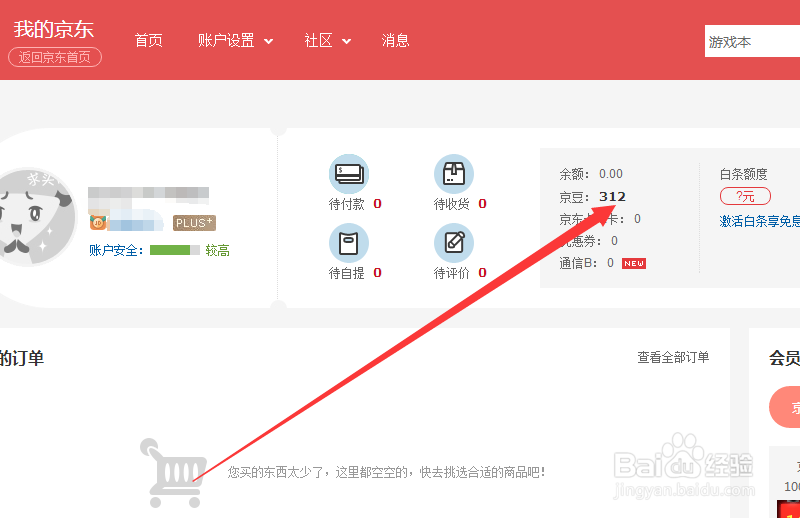
Task: Click the 优惠券 count 0
Action: [x=614, y=241]
